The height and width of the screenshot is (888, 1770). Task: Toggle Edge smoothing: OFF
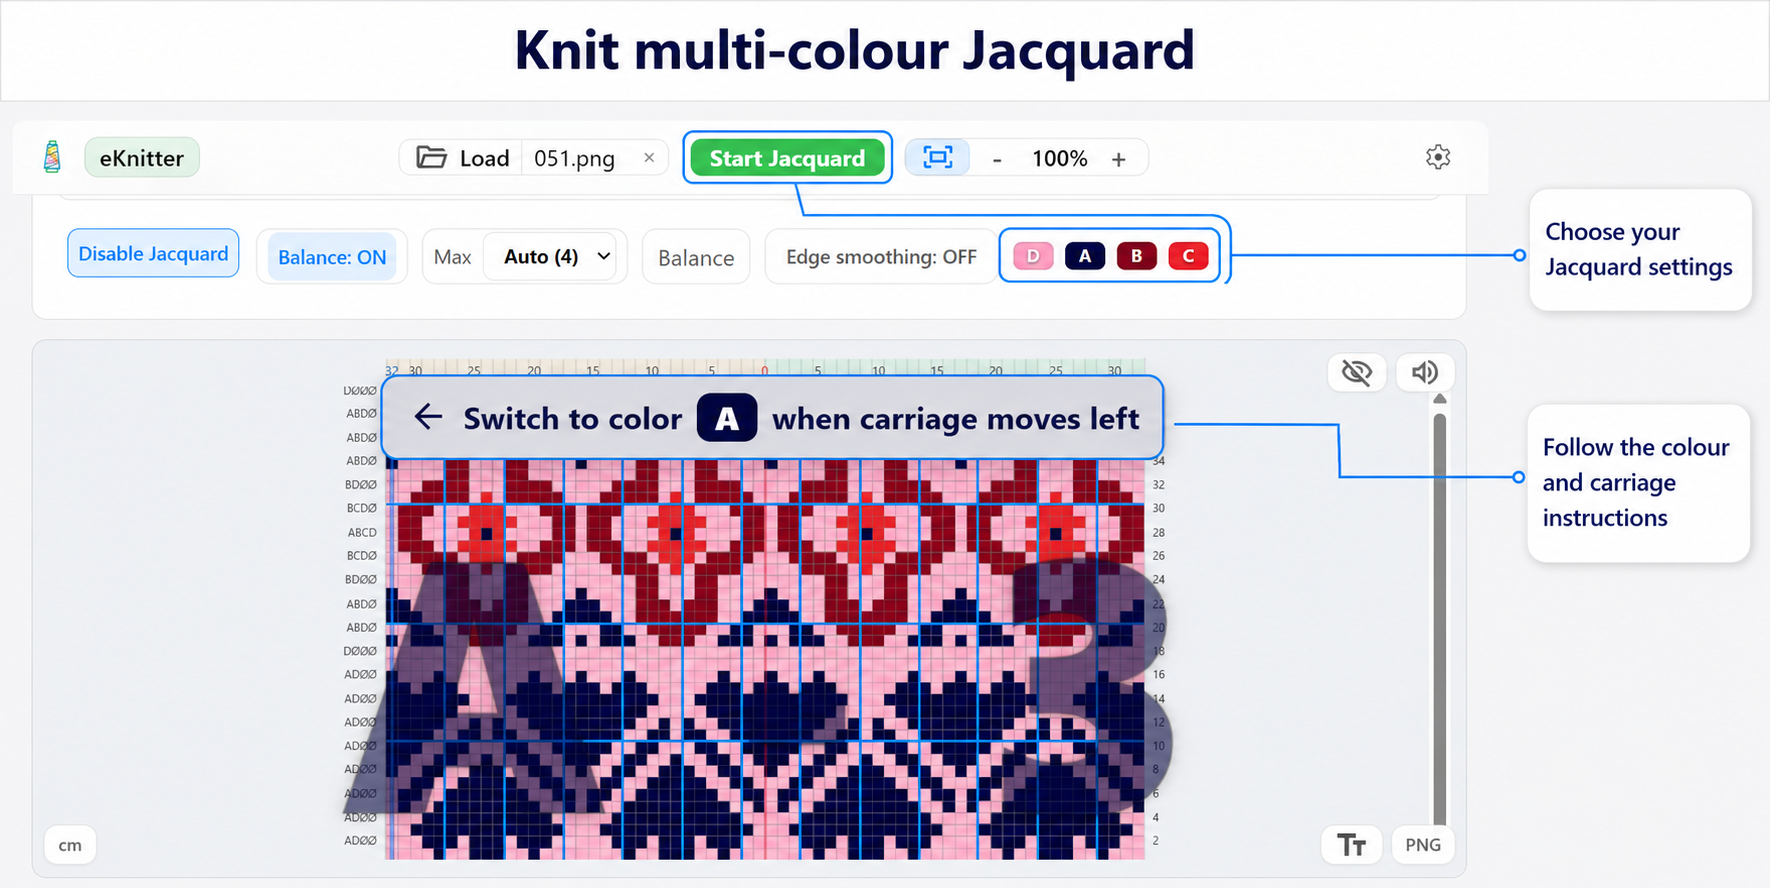(x=881, y=257)
